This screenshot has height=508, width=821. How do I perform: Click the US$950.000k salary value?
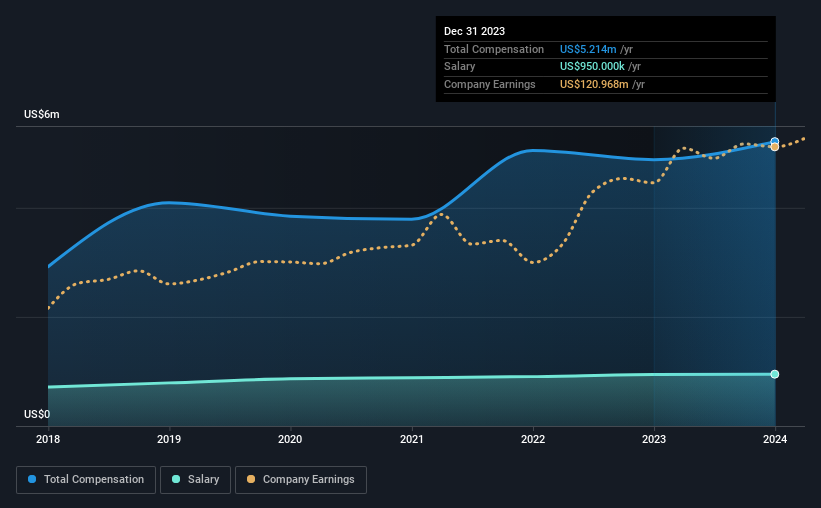click(x=592, y=67)
